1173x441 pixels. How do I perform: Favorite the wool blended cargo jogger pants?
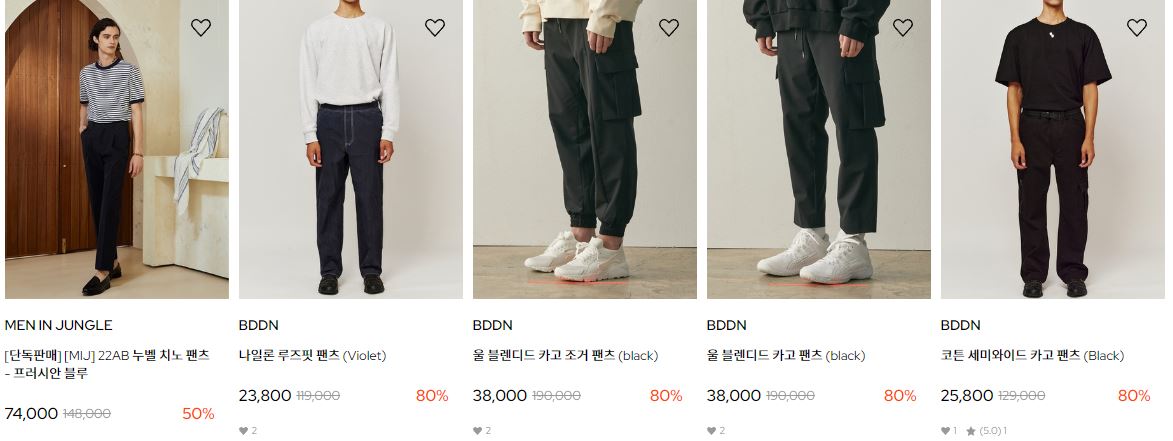tap(669, 28)
